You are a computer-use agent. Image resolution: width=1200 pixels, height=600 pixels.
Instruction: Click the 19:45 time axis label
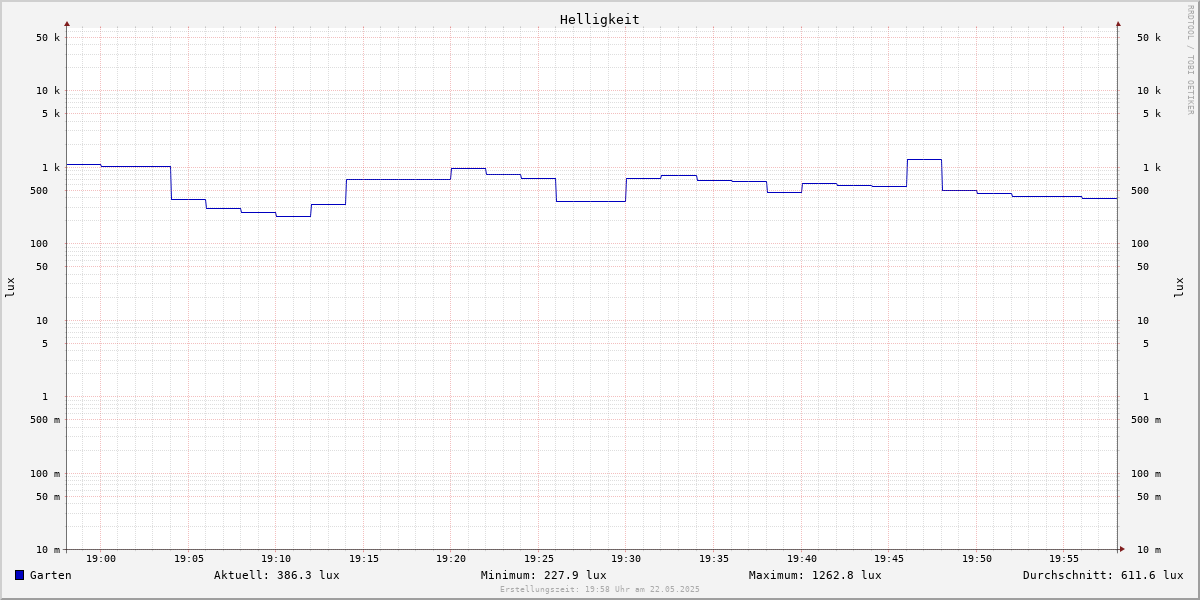click(x=889, y=559)
